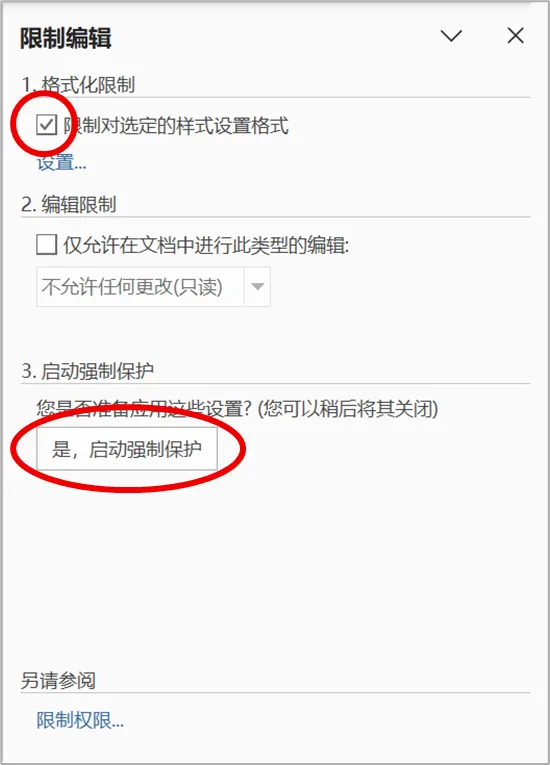Select the 2. 编辑限制 section heading
The width and height of the screenshot is (550, 765).
(x=68, y=204)
